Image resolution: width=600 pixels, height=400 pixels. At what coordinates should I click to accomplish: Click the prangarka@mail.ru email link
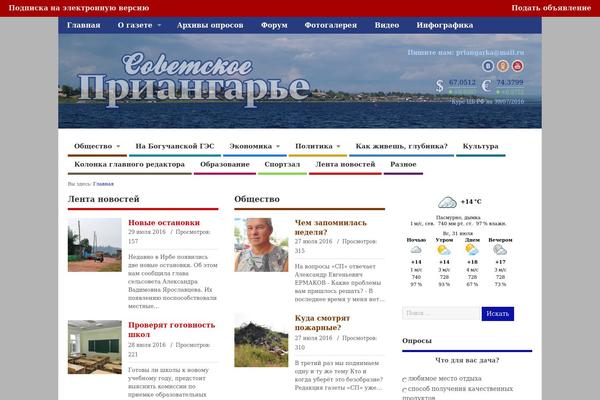(490, 52)
